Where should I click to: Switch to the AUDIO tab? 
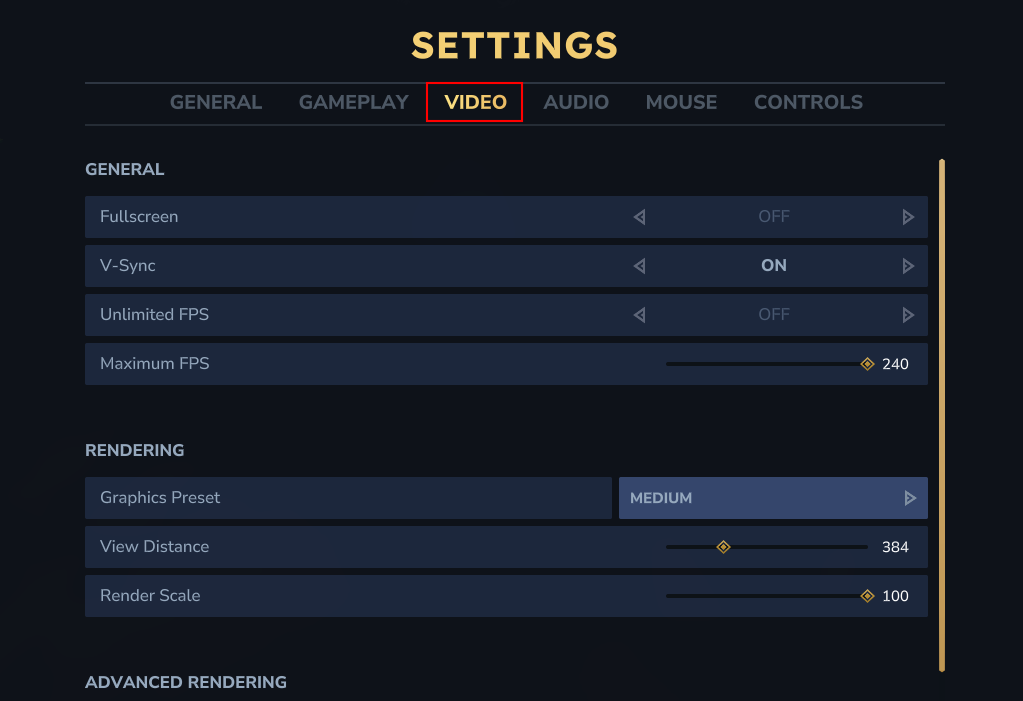click(576, 102)
